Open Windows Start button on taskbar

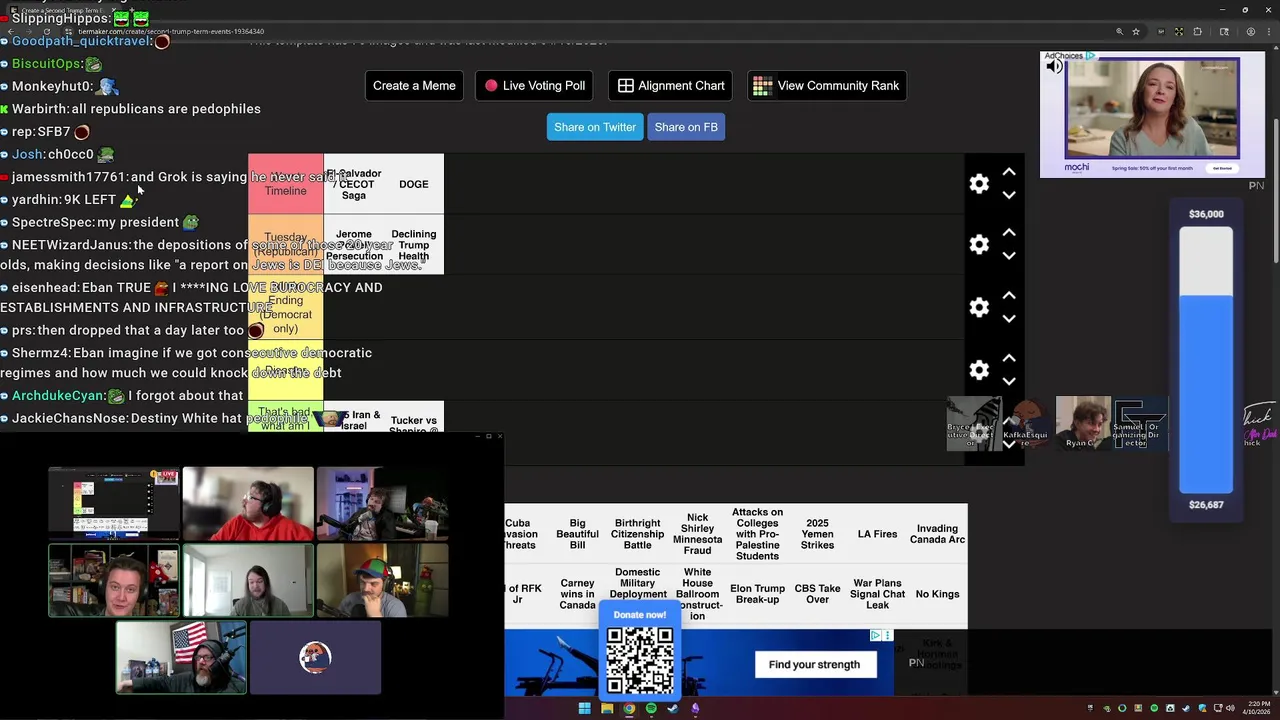point(585,709)
